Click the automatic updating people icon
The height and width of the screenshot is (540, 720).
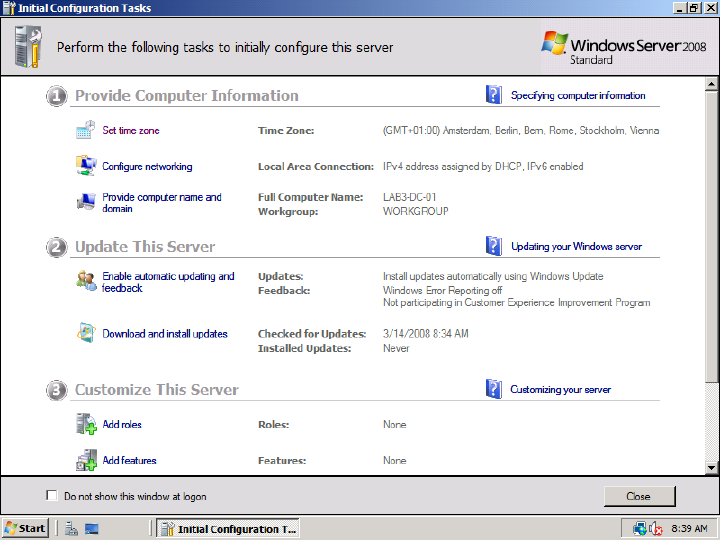pos(86,281)
